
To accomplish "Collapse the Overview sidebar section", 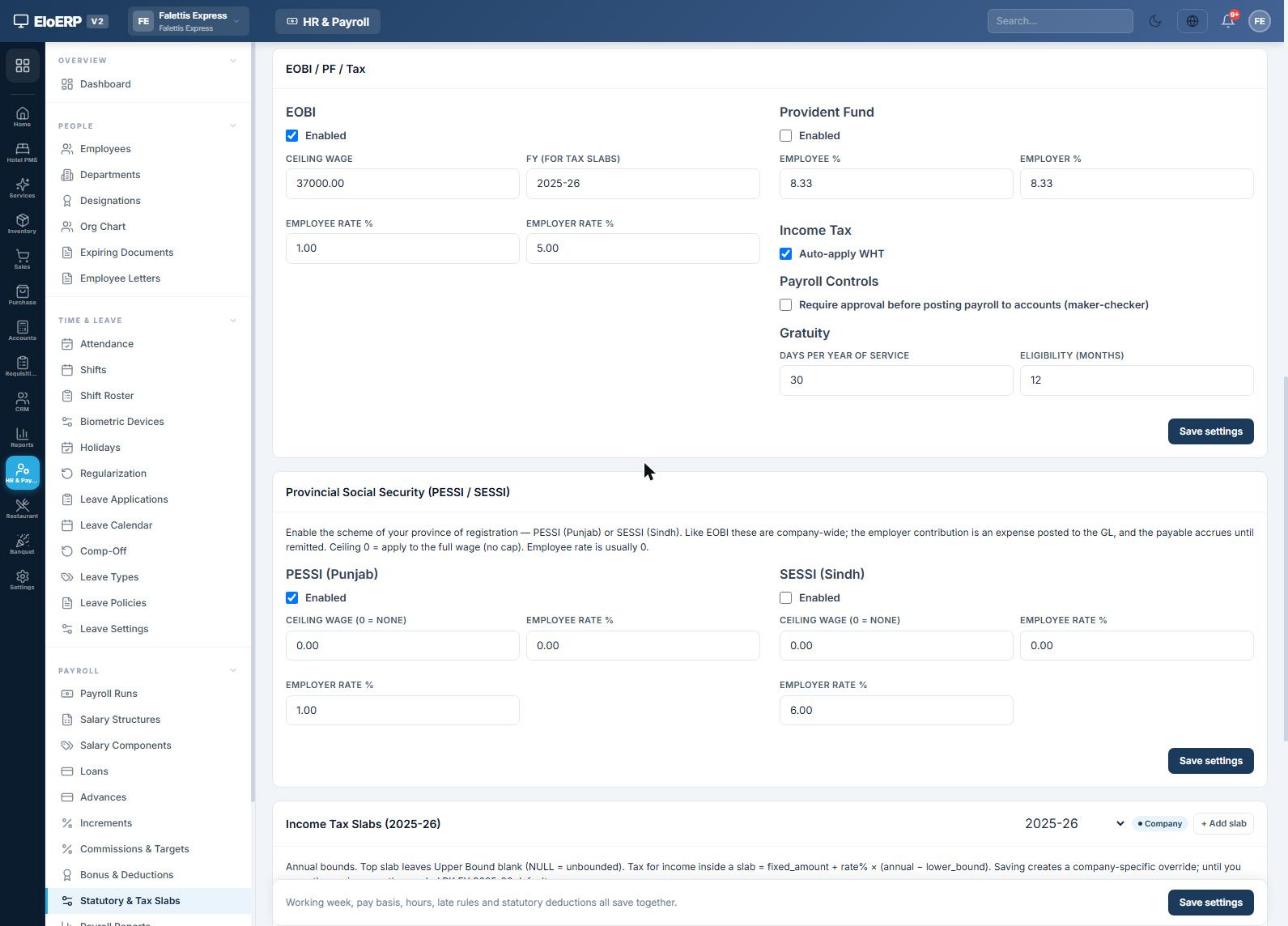I will pyautogui.click(x=233, y=61).
